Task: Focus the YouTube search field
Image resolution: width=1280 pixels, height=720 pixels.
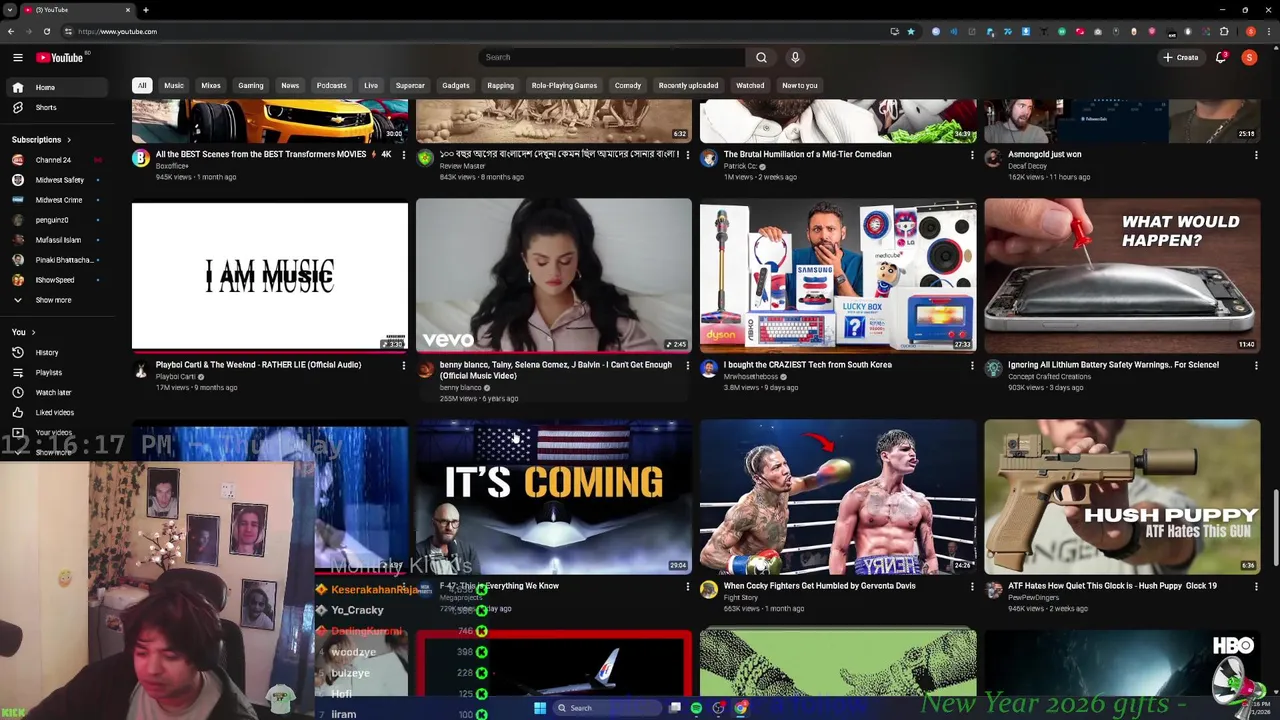Action: pyautogui.click(x=611, y=57)
